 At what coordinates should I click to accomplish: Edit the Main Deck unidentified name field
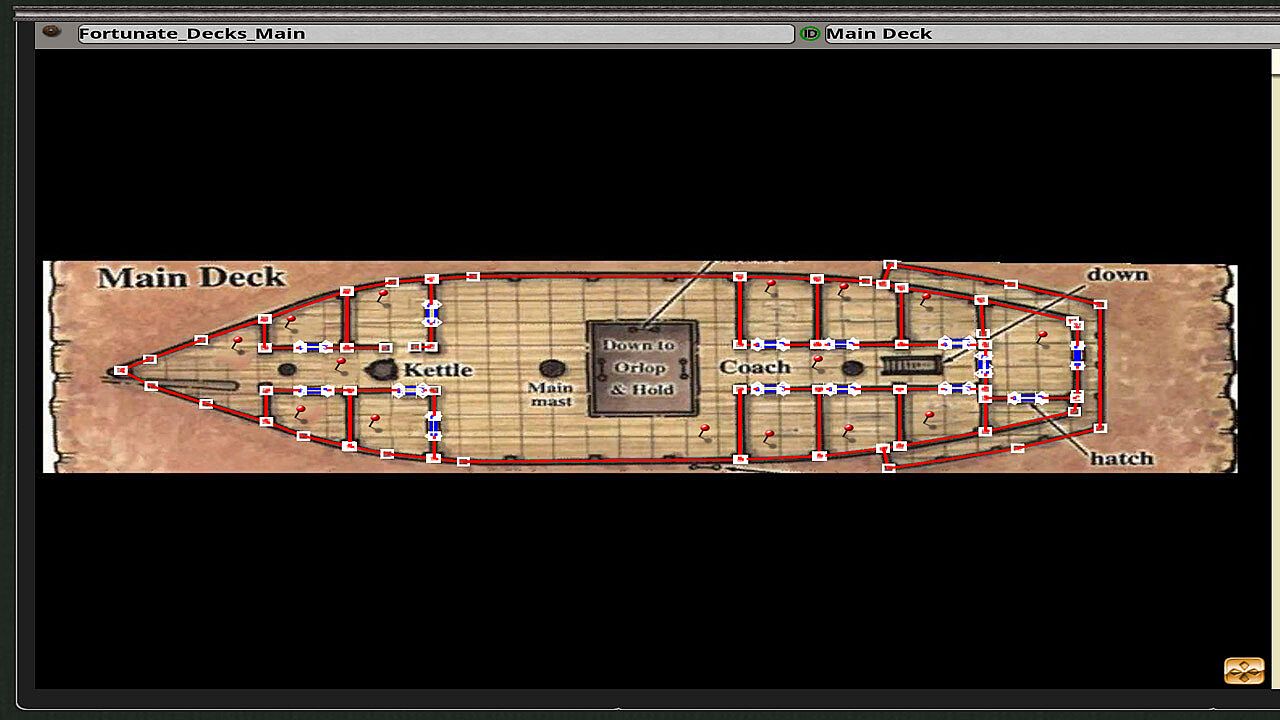[1051, 33]
